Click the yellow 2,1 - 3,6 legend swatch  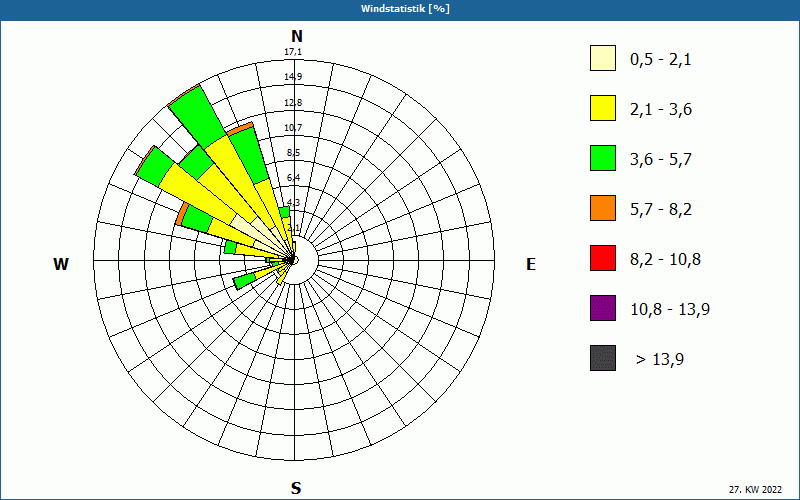tap(603, 108)
